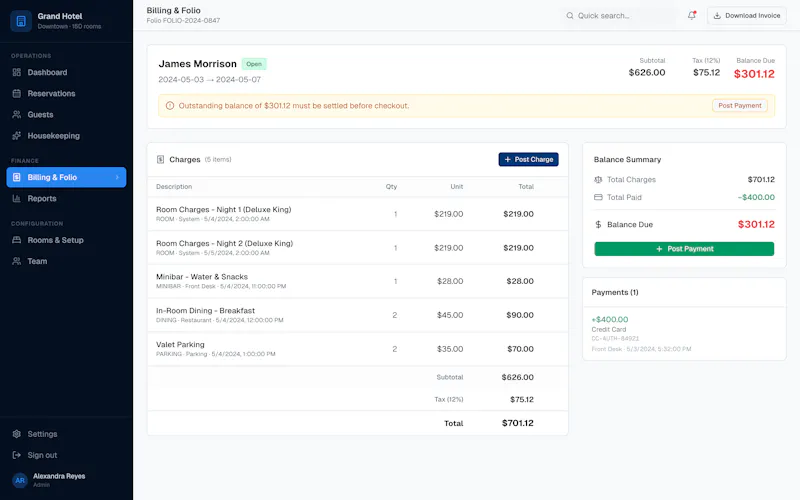Click the Guests people icon

(17, 115)
